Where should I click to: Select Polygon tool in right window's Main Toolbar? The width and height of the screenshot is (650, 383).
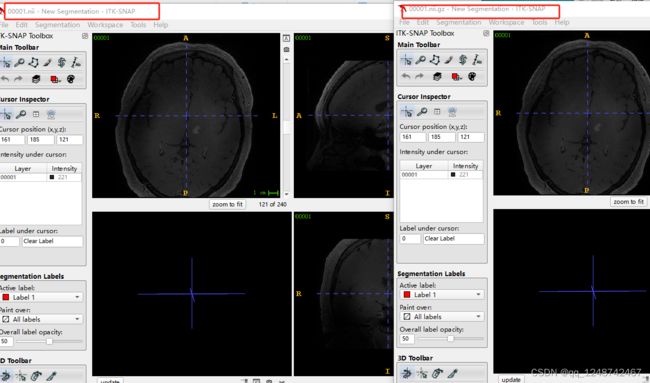pyautogui.click(x=434, y=60)
